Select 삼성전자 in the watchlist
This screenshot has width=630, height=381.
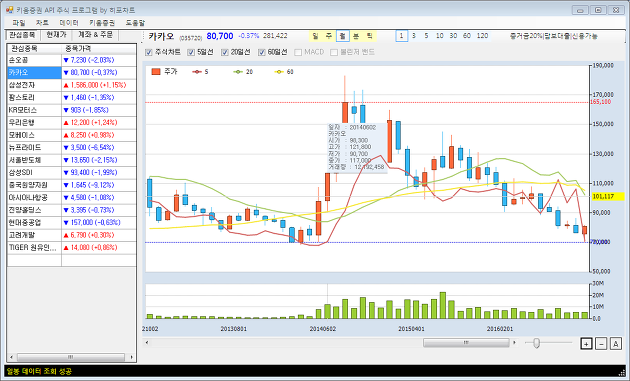click(35, 85)
